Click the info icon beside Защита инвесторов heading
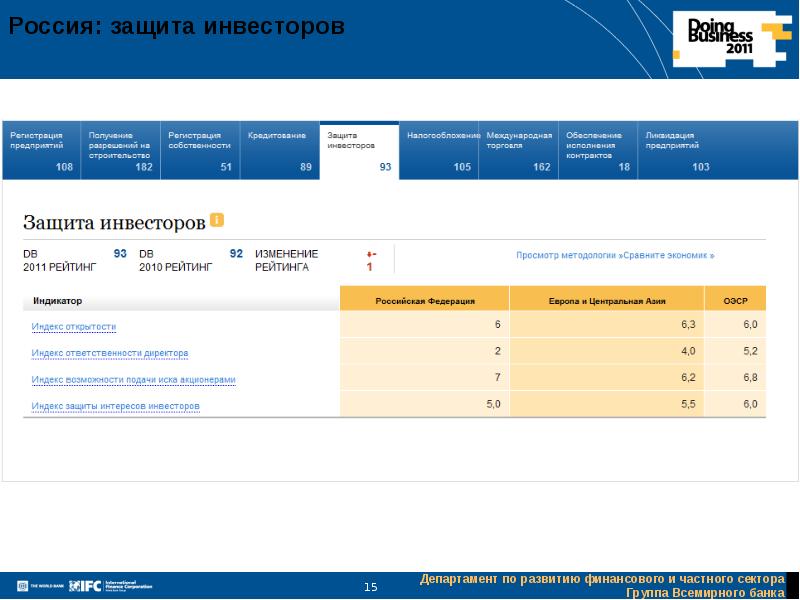Screen dimensions: 800x600 [217, 220]
